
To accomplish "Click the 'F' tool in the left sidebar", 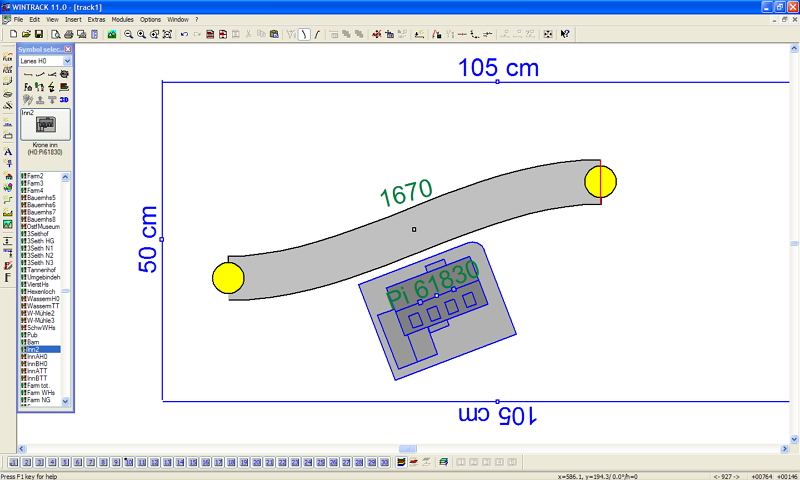I will point(8,277).
